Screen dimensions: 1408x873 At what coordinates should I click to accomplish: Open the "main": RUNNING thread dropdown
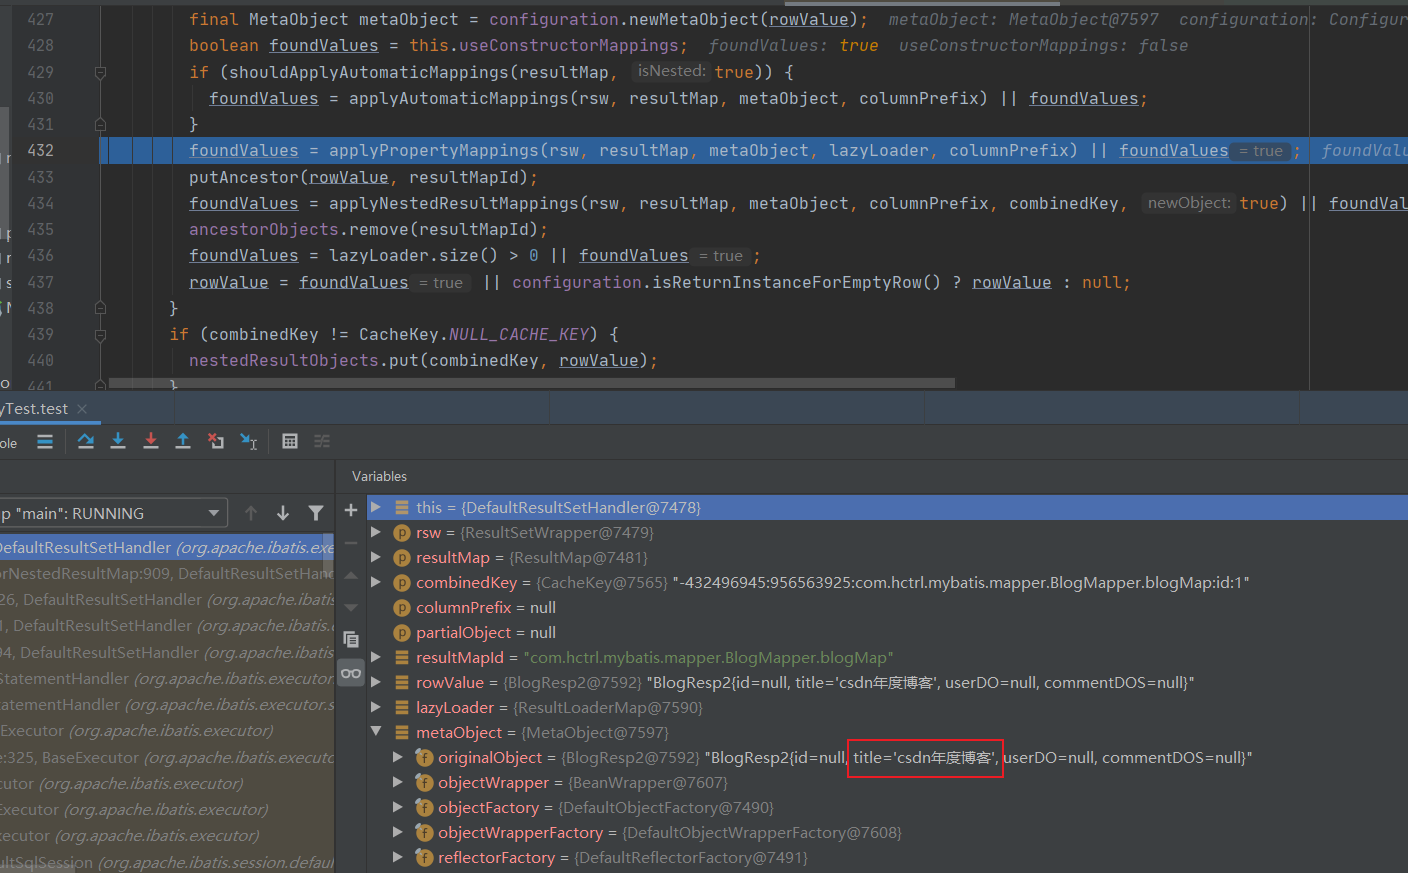pos(112,513)
